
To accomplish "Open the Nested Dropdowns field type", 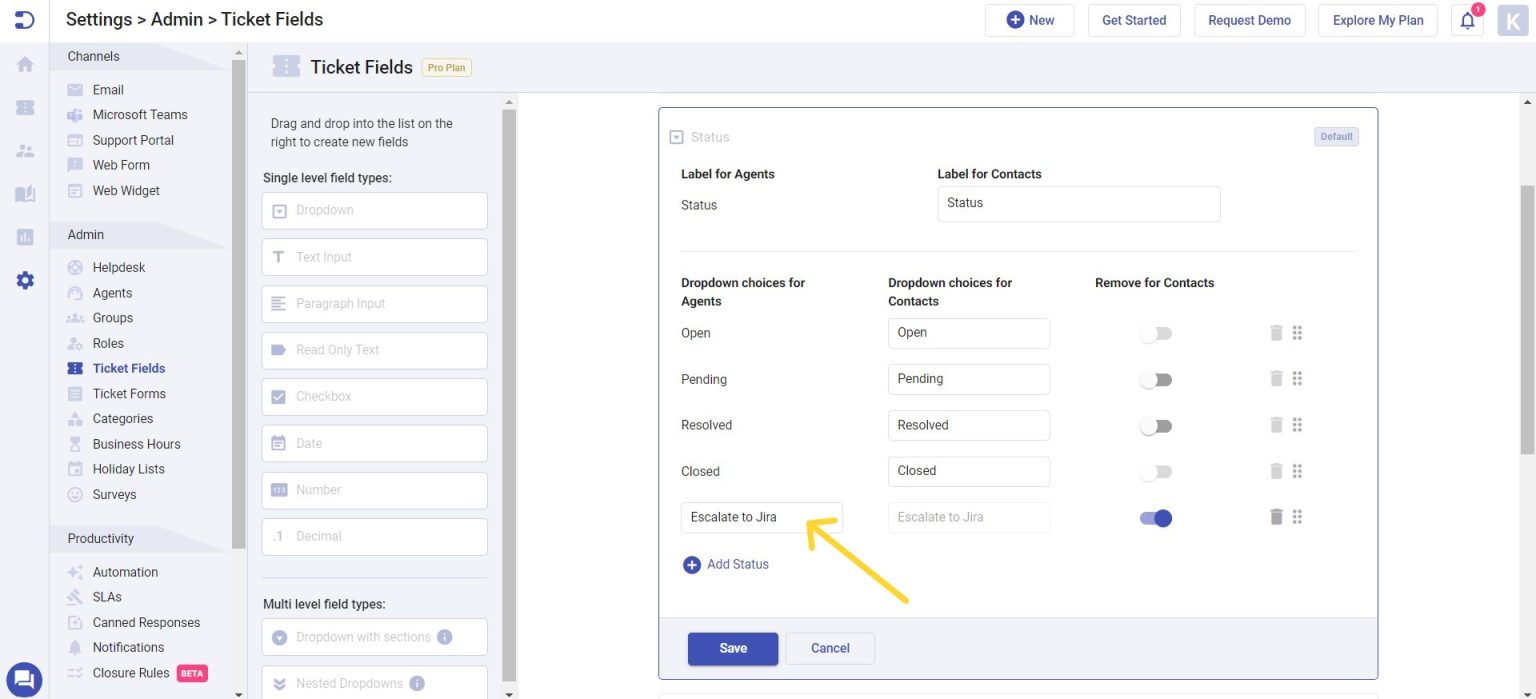I will coord(374,682).
